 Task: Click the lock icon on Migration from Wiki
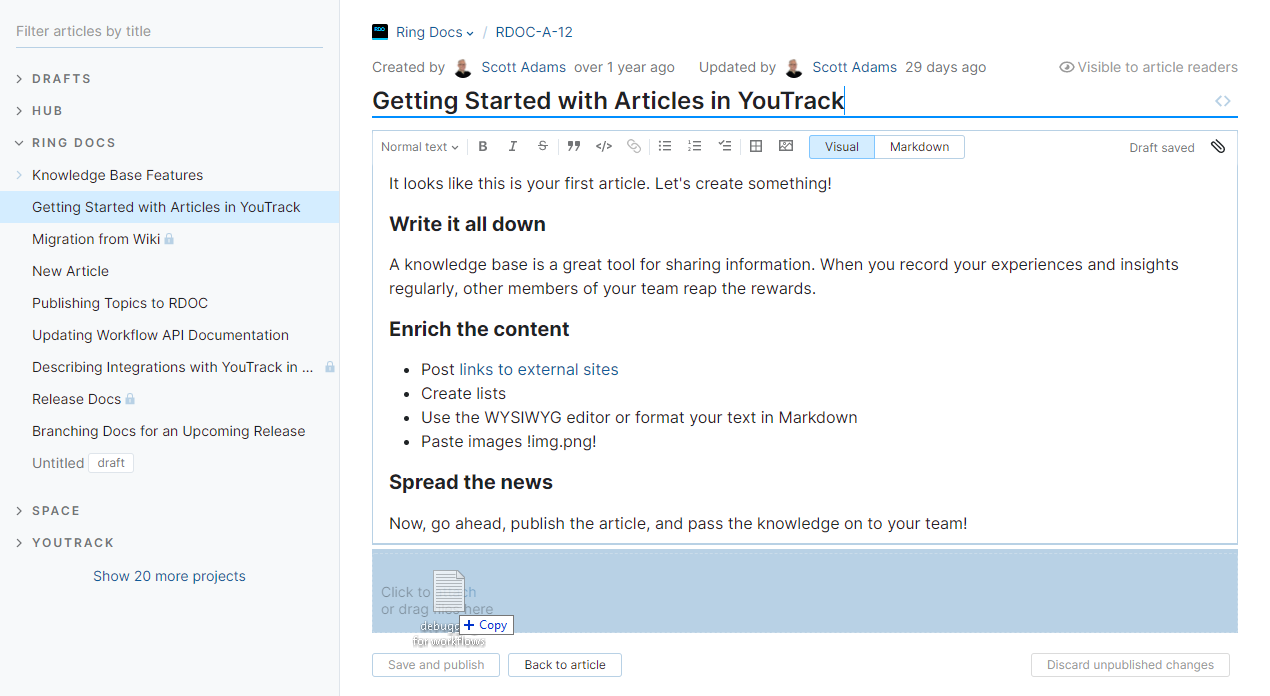coord(169,239)
